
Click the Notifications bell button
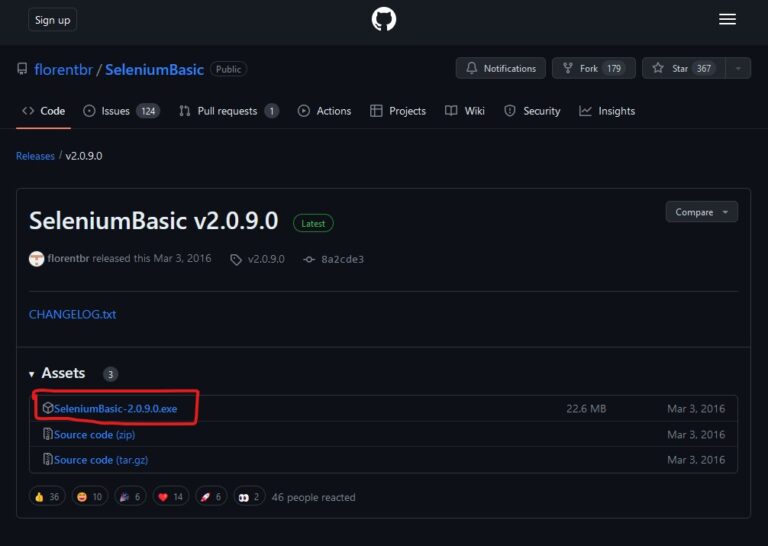pos(501,68)
